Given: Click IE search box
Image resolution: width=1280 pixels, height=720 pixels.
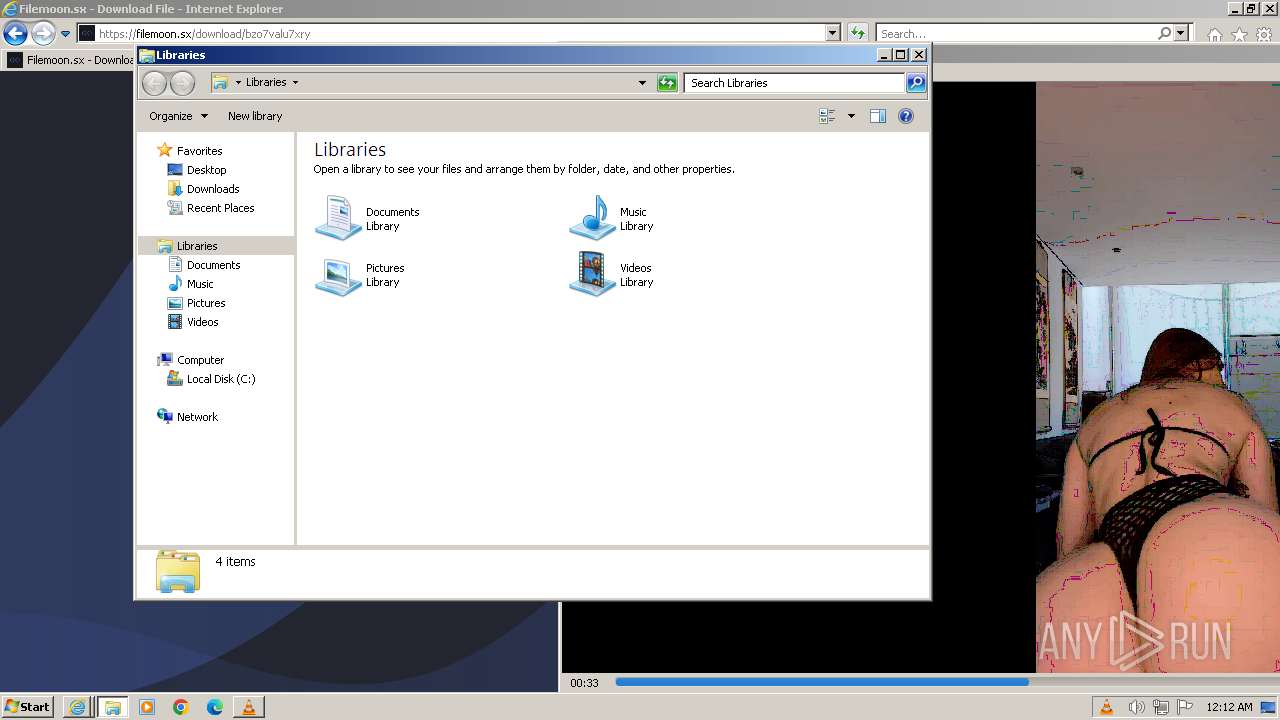Looking at the screenshot, I should (1015, 34).
